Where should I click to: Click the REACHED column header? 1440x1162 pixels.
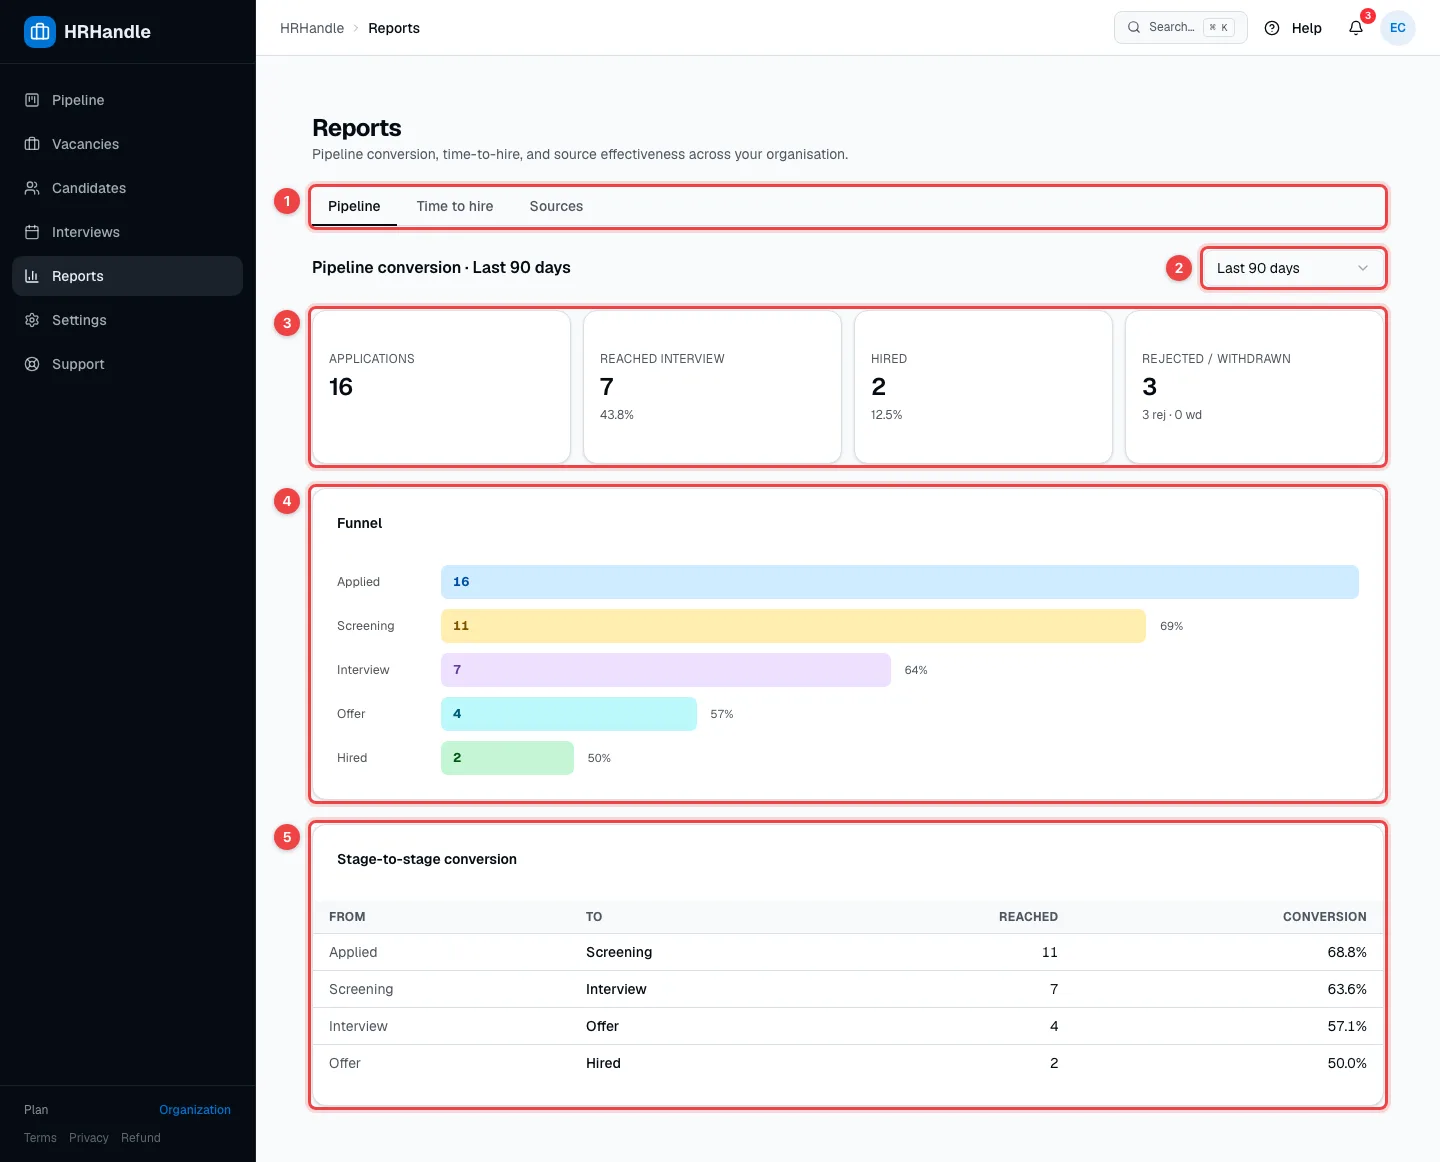1028,917
